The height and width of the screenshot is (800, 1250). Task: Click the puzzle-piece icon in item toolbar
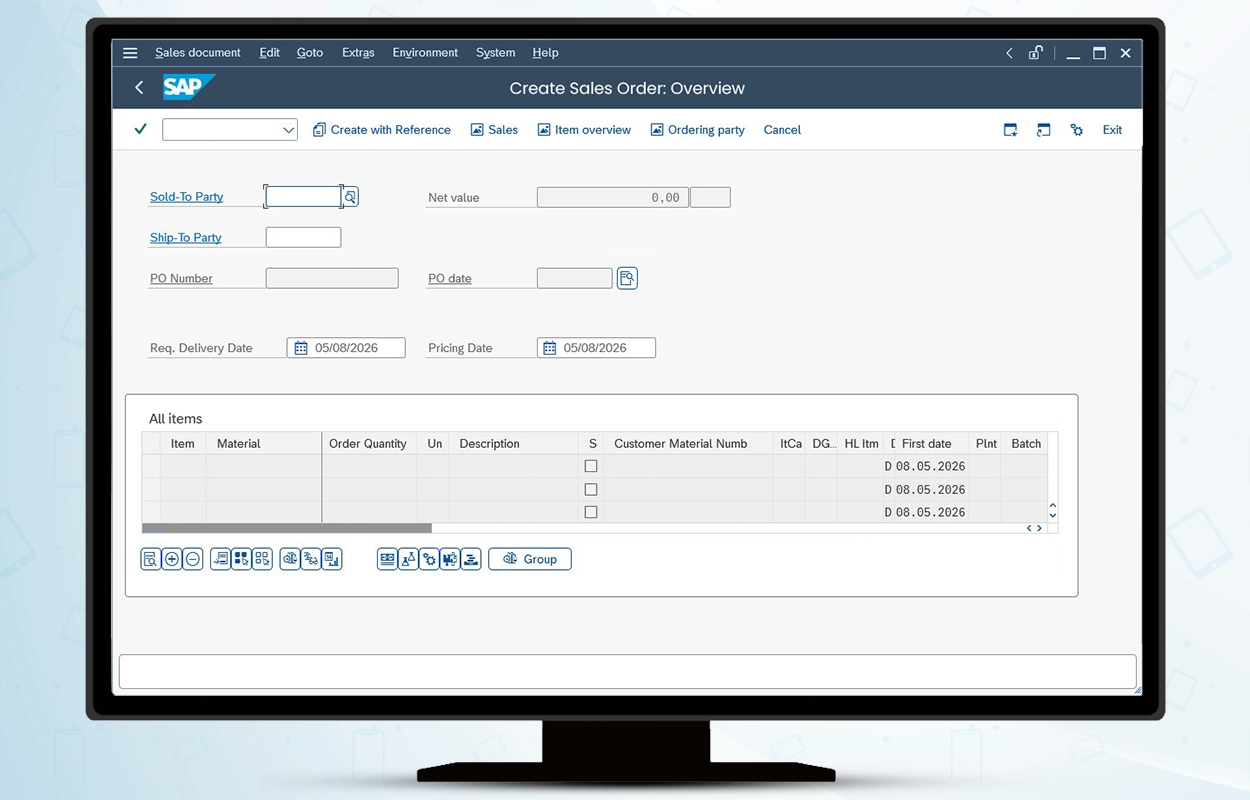(450, 559)
